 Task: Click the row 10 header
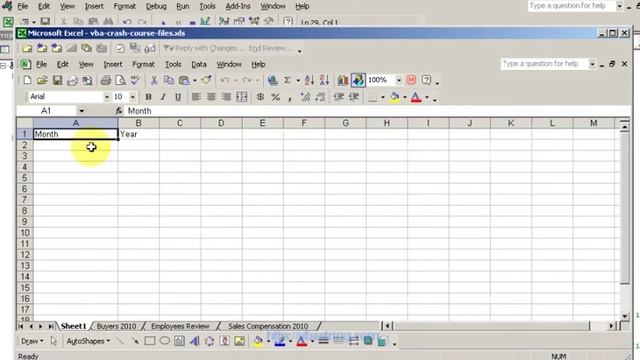pyautogui.click(x=25, y=233)
